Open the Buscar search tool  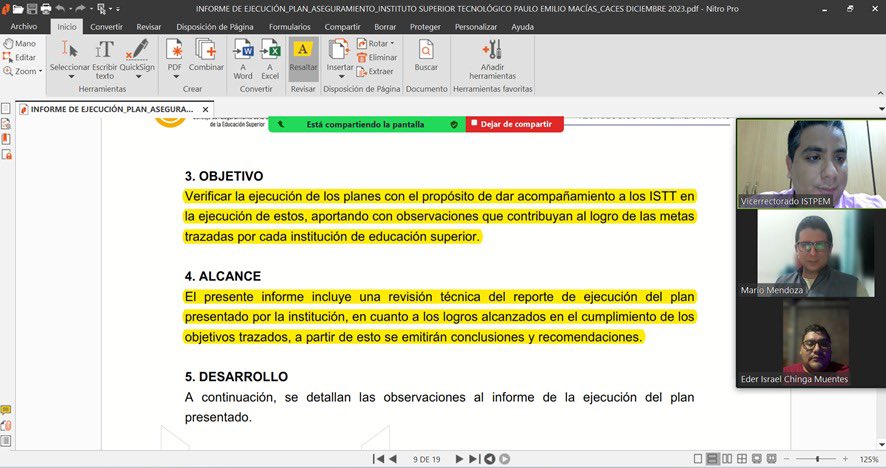click(x=426, y=55)
